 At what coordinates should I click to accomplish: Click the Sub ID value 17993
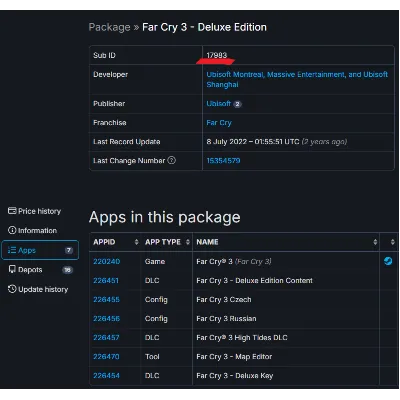217,55
